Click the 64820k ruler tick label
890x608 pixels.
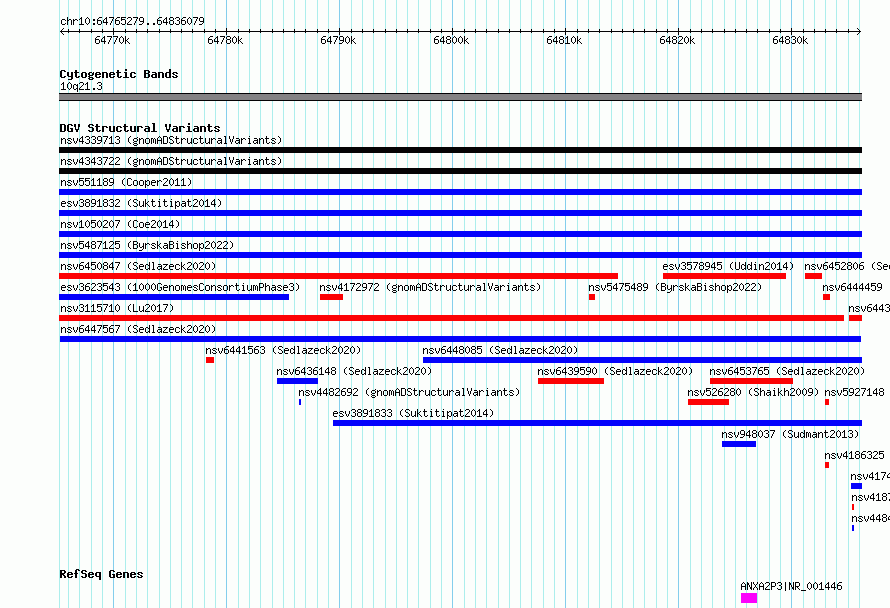pyautogui.click(x=677, y=40)
